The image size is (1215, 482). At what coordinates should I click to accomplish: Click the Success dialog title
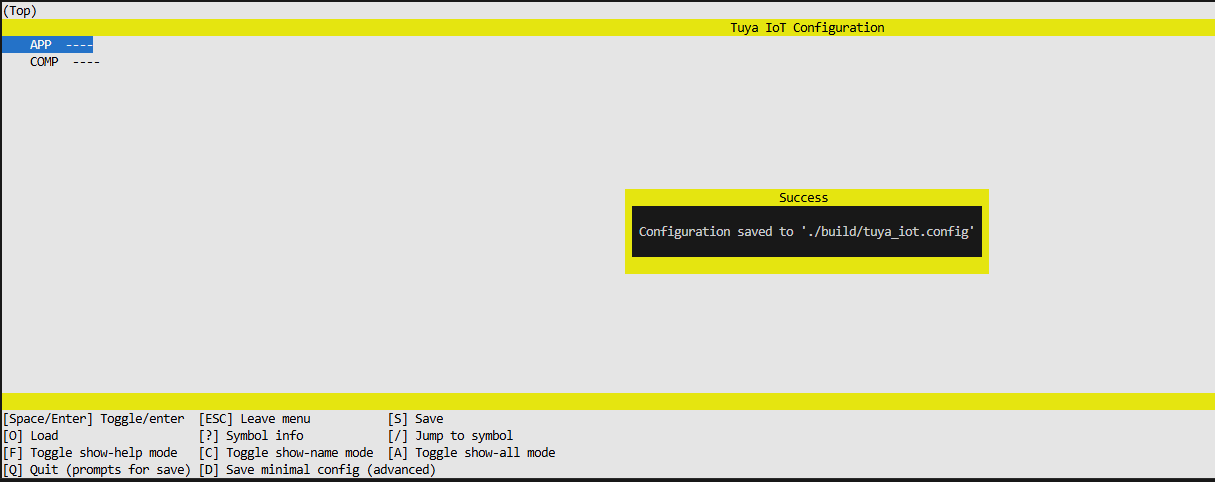(x=804, y=198)
